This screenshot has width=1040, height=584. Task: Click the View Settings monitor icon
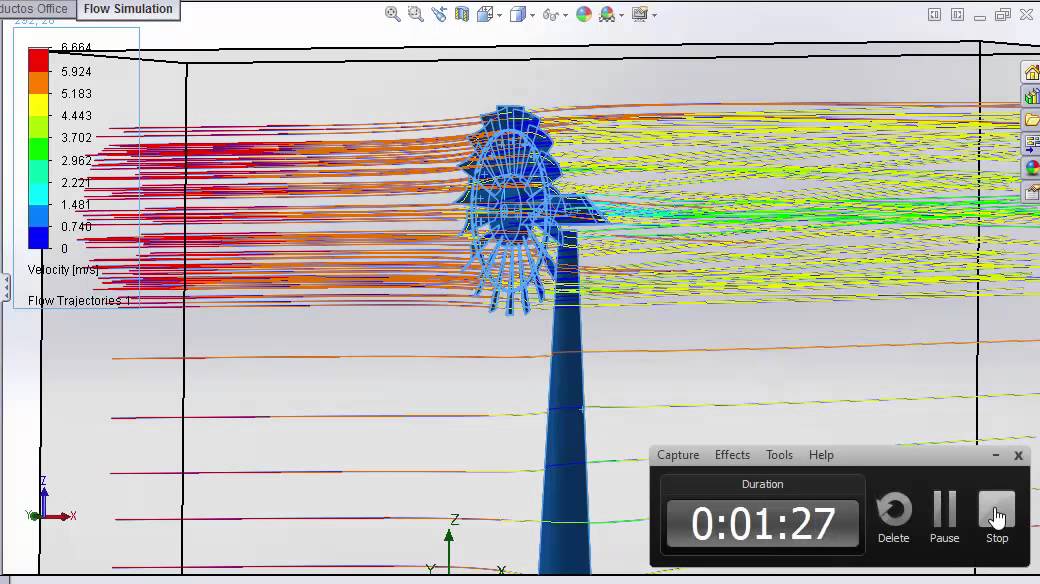pos(639,14)
